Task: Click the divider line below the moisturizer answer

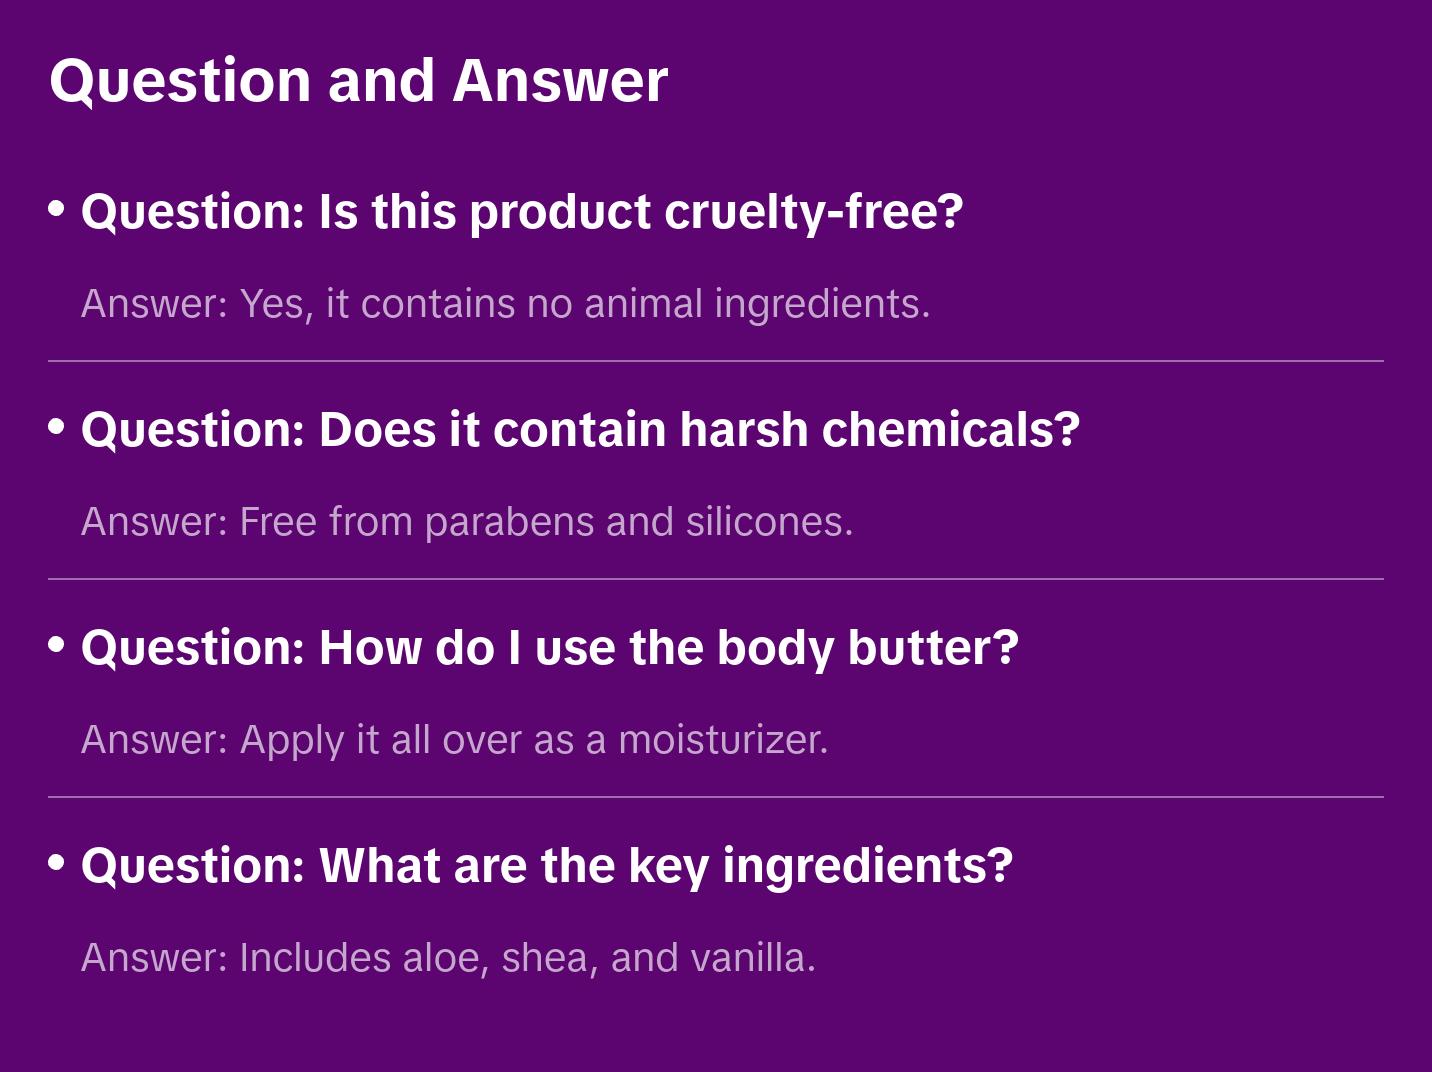Action: click(716, 797)
